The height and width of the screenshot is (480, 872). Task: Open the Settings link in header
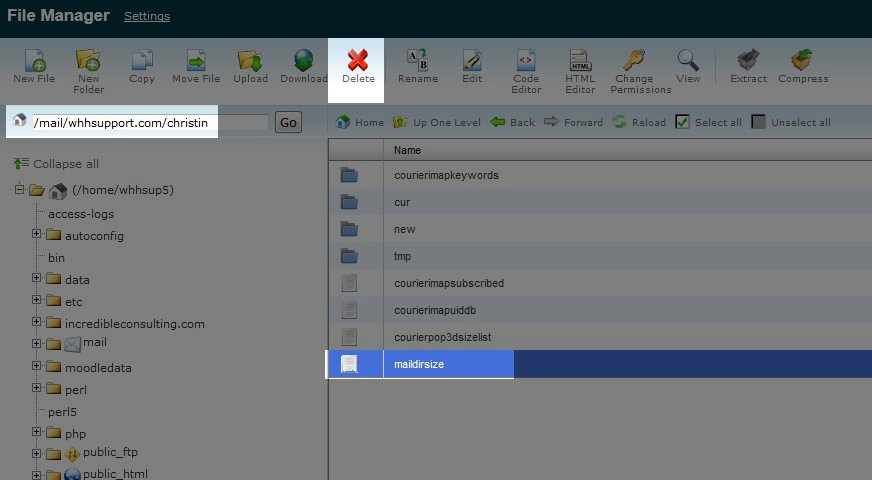[x=146, y=16]
